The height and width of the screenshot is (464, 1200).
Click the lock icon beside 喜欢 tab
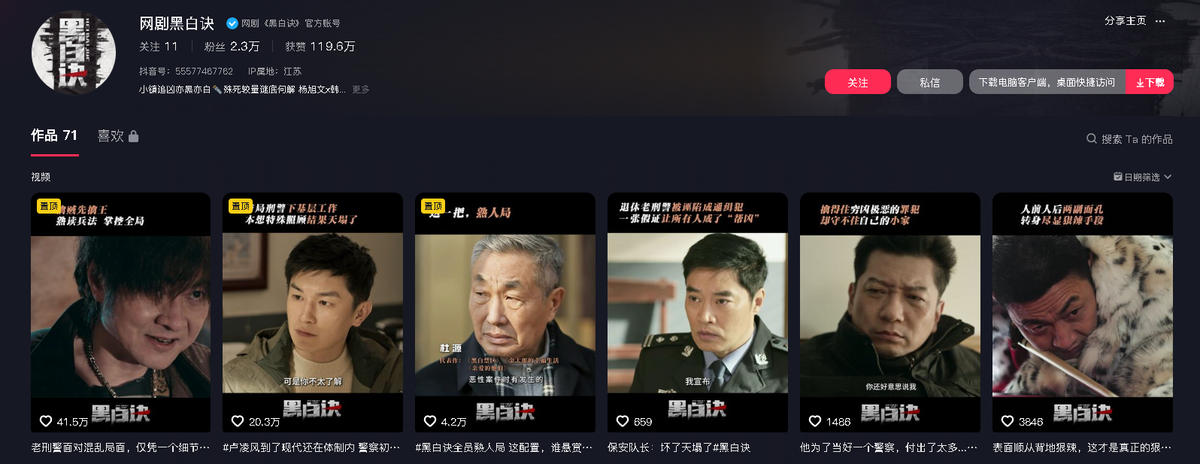tap(134, 136)
